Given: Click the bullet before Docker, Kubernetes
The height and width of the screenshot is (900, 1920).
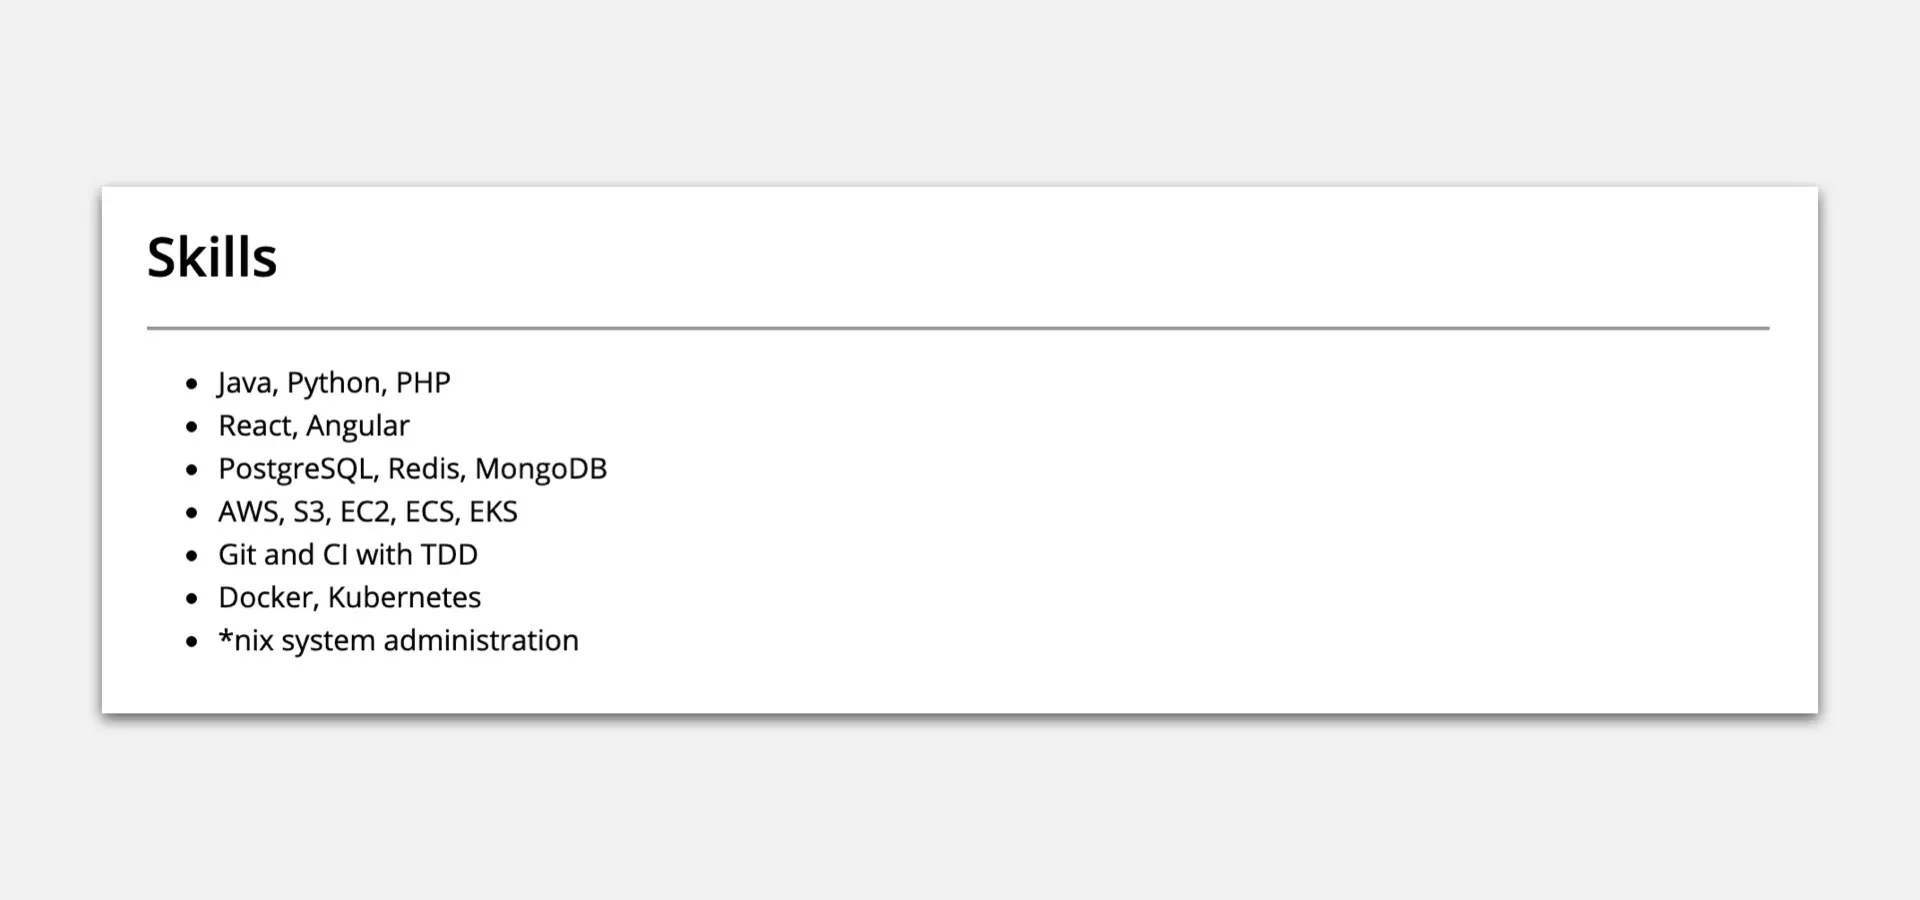Looking at the screenshot, I should point(192,599).
